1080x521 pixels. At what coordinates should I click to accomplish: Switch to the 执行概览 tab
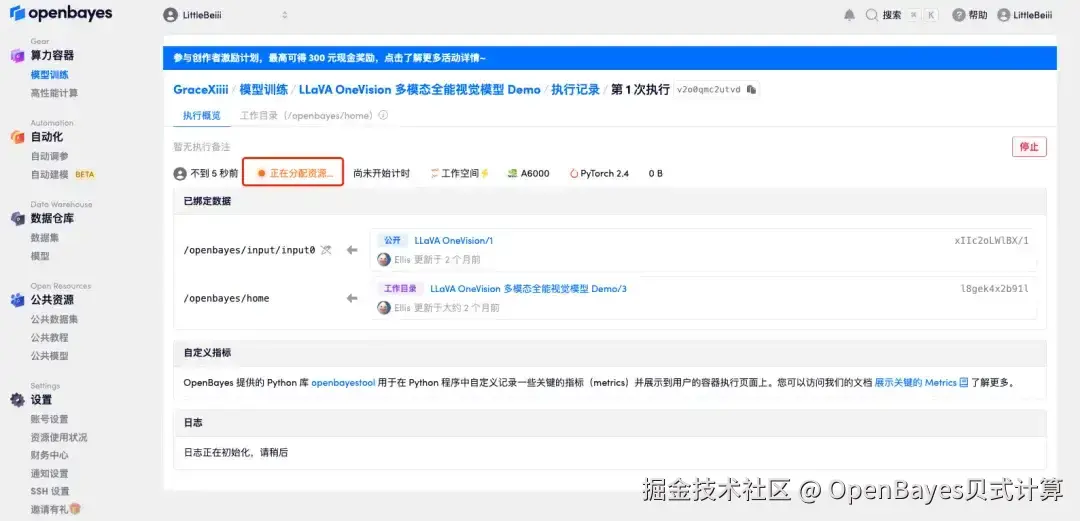click(x=202, y=116)
